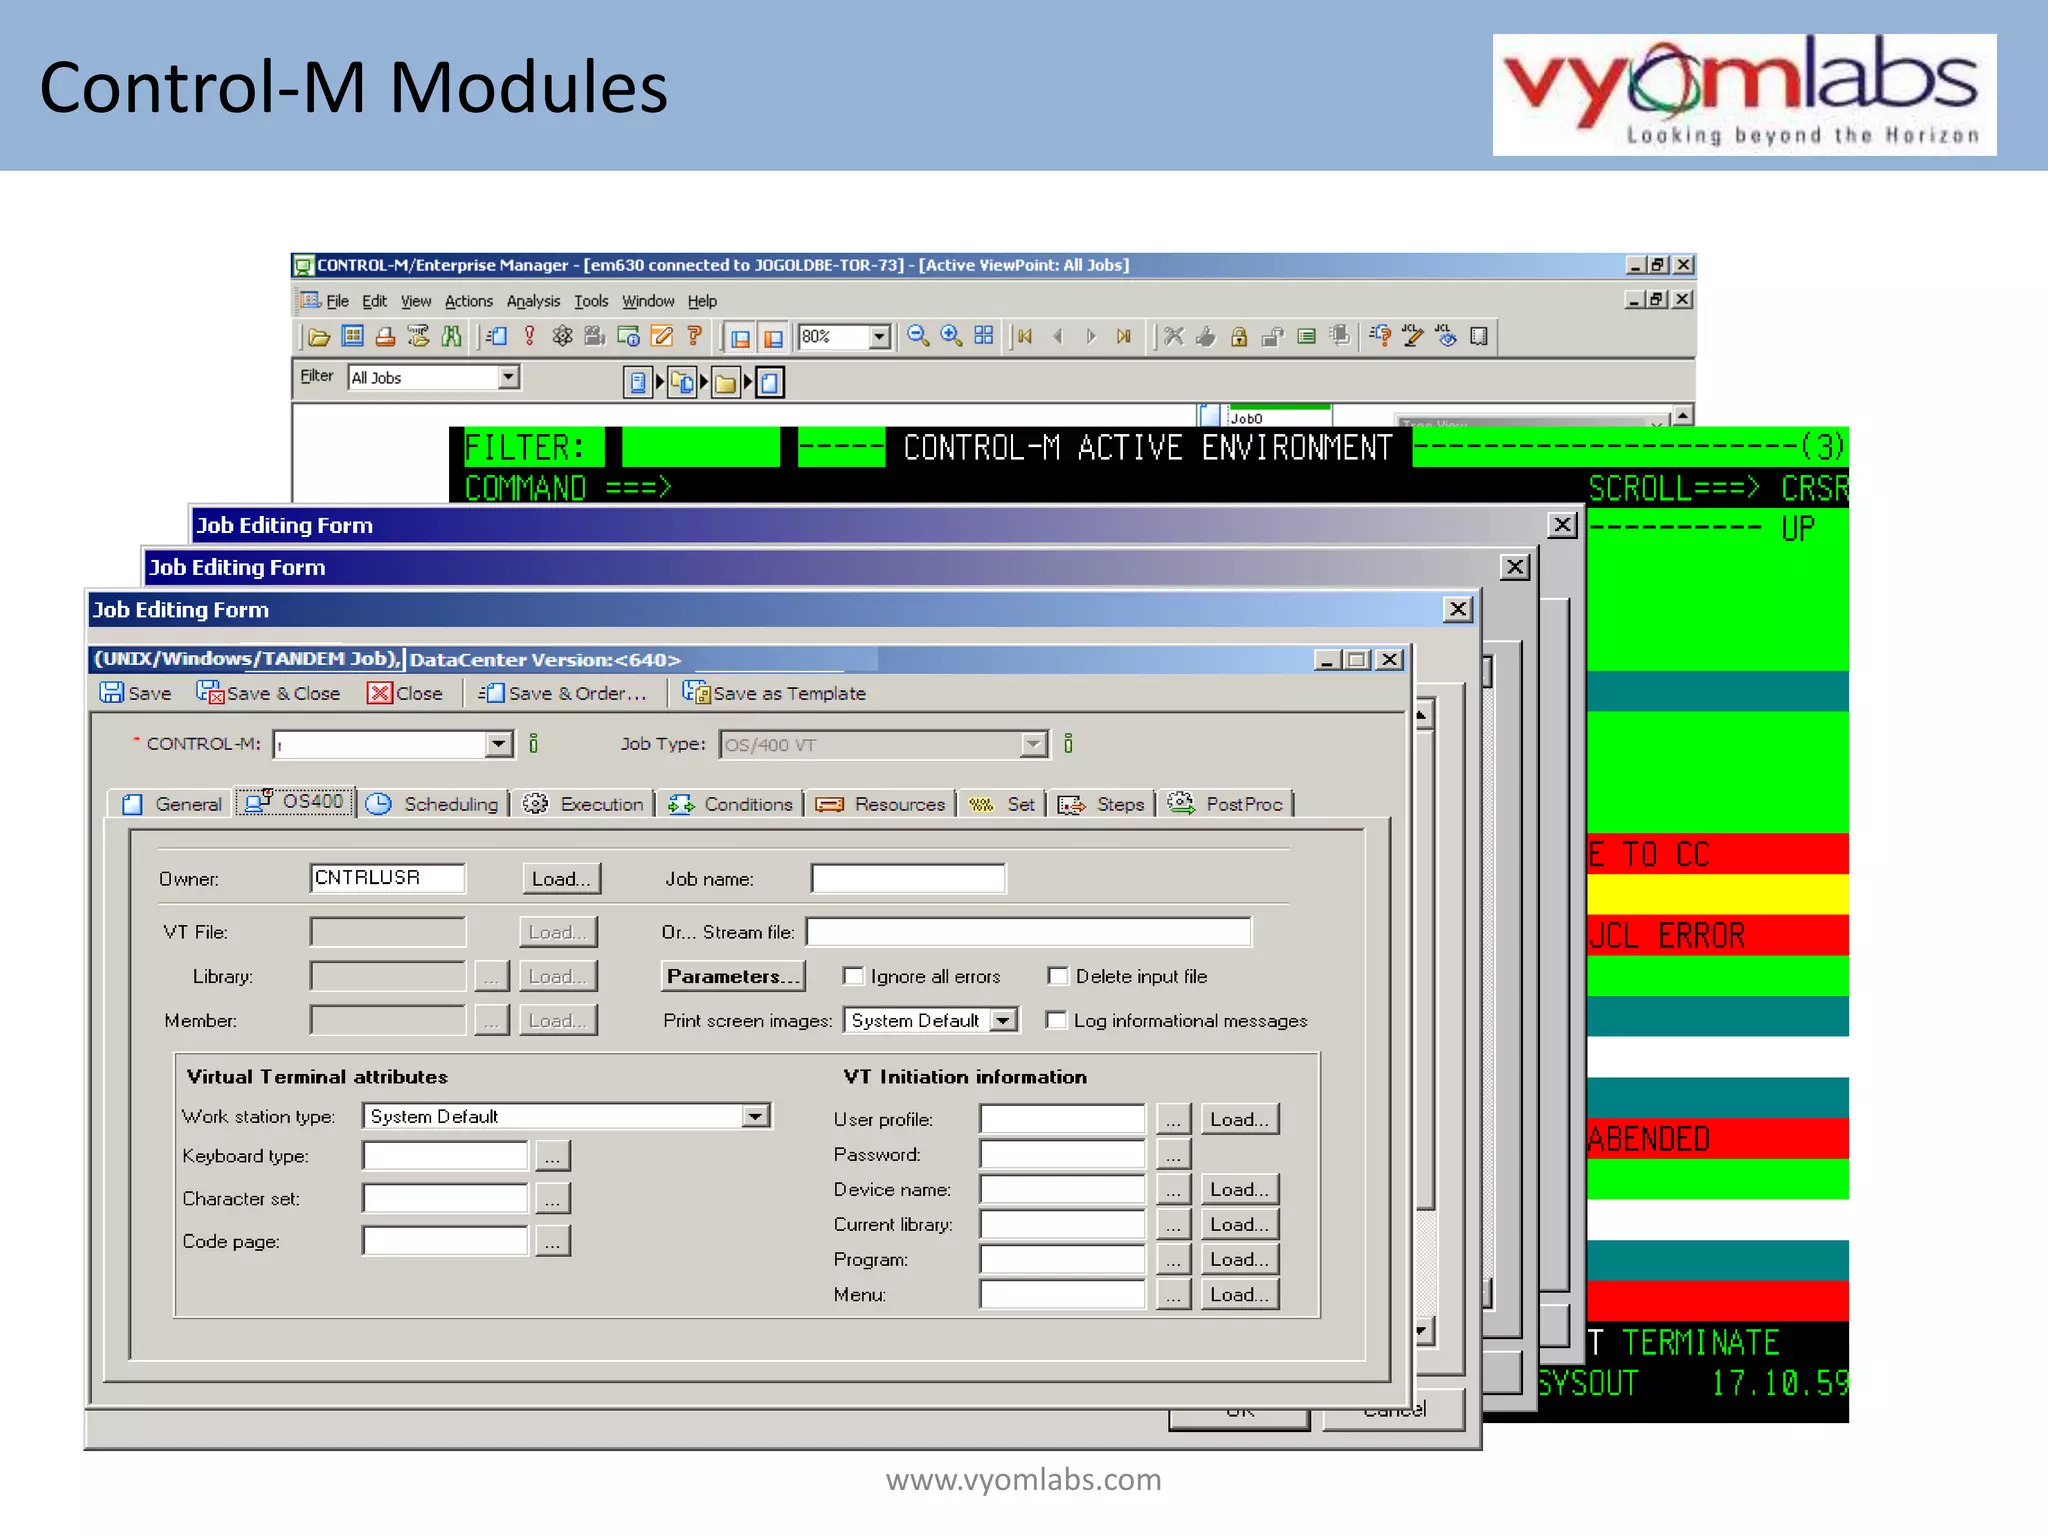The width and height of the screenshot is (2048, 1536).
Task: Click into the Job name input field
Action: click(908, 879)
